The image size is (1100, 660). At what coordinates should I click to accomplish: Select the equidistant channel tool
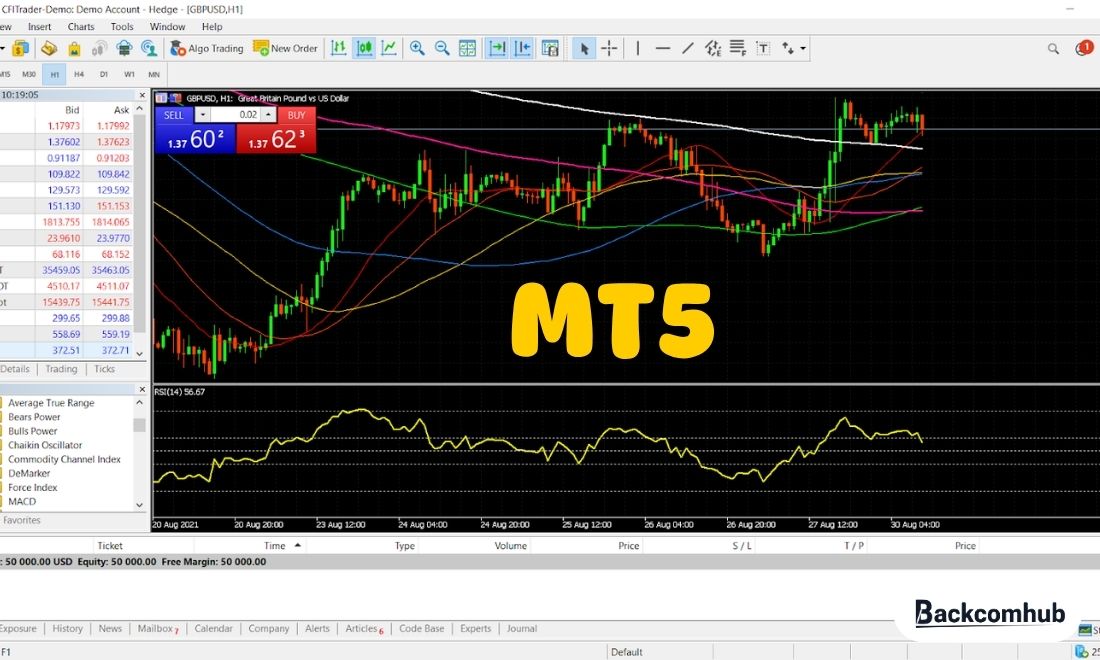[713, 48]
